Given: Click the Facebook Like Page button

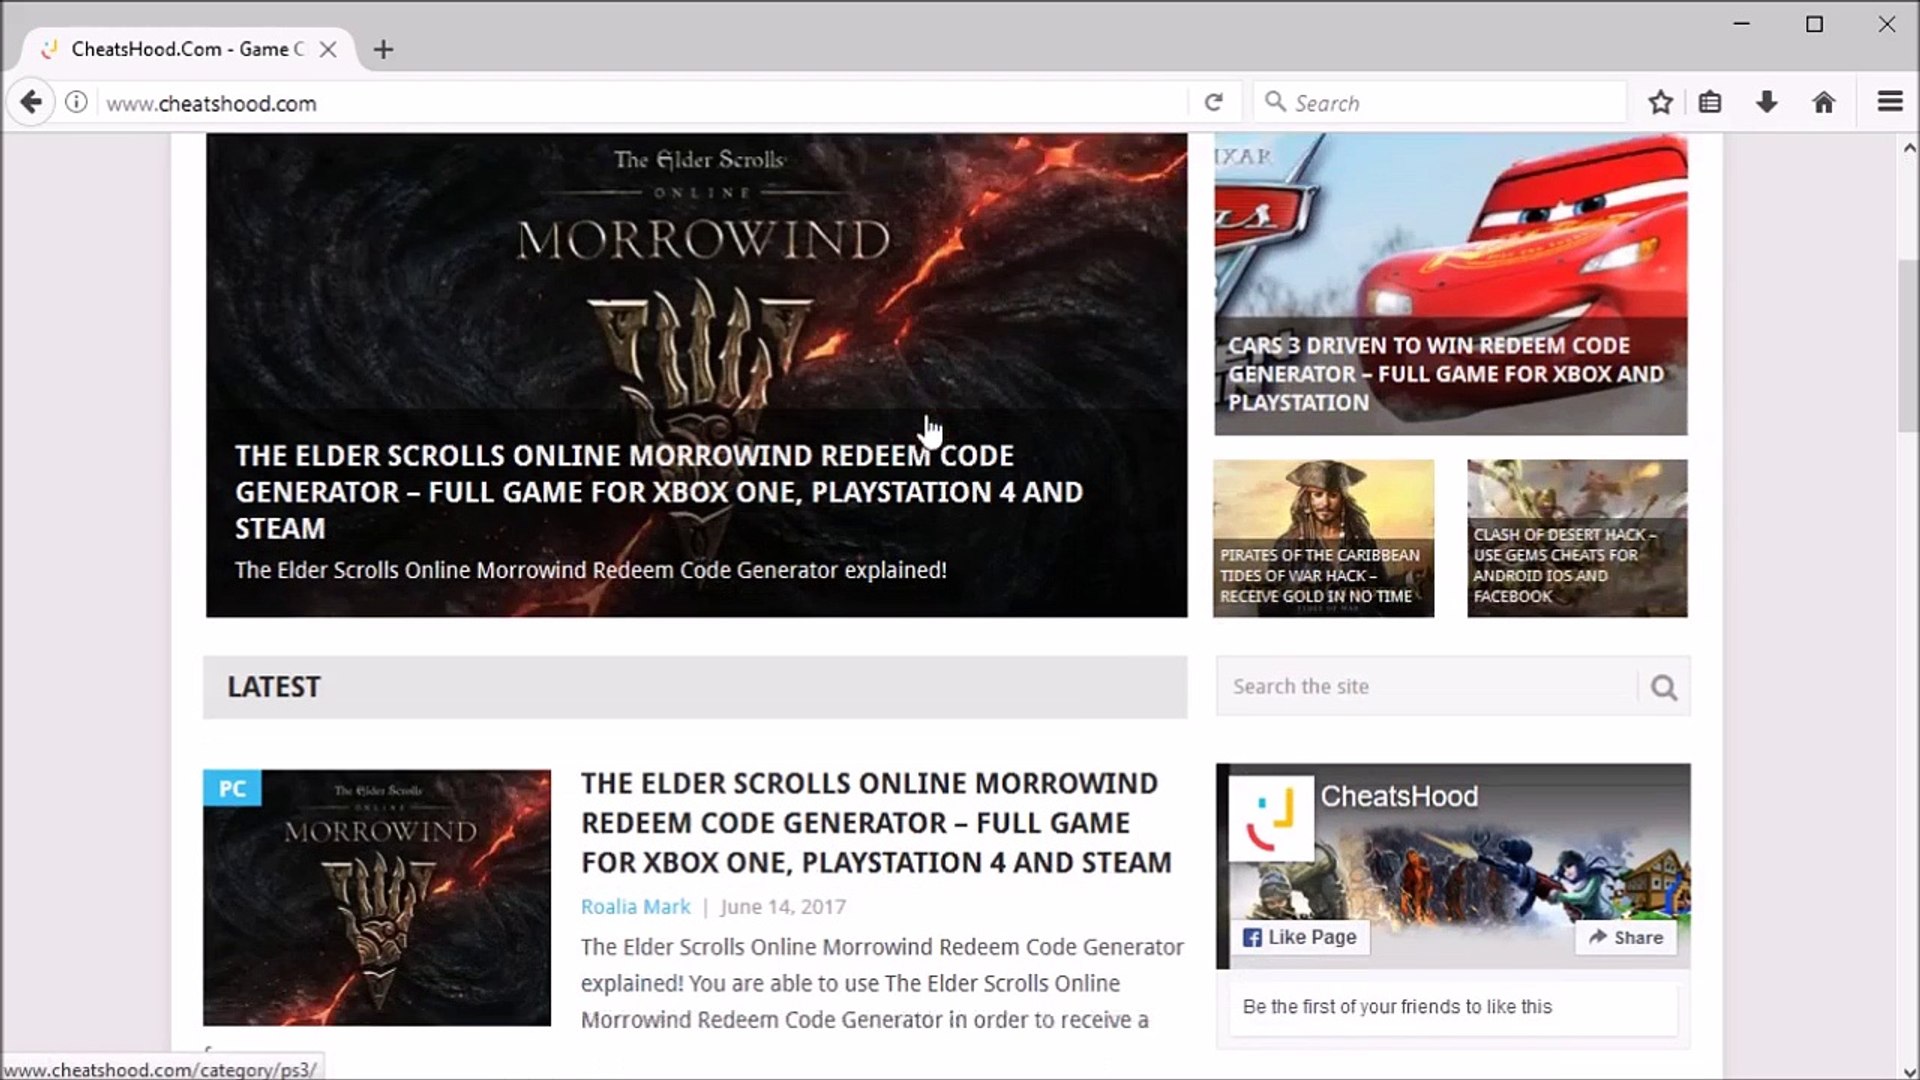Looking at the screenshot, I should (x=1299, y=937).
